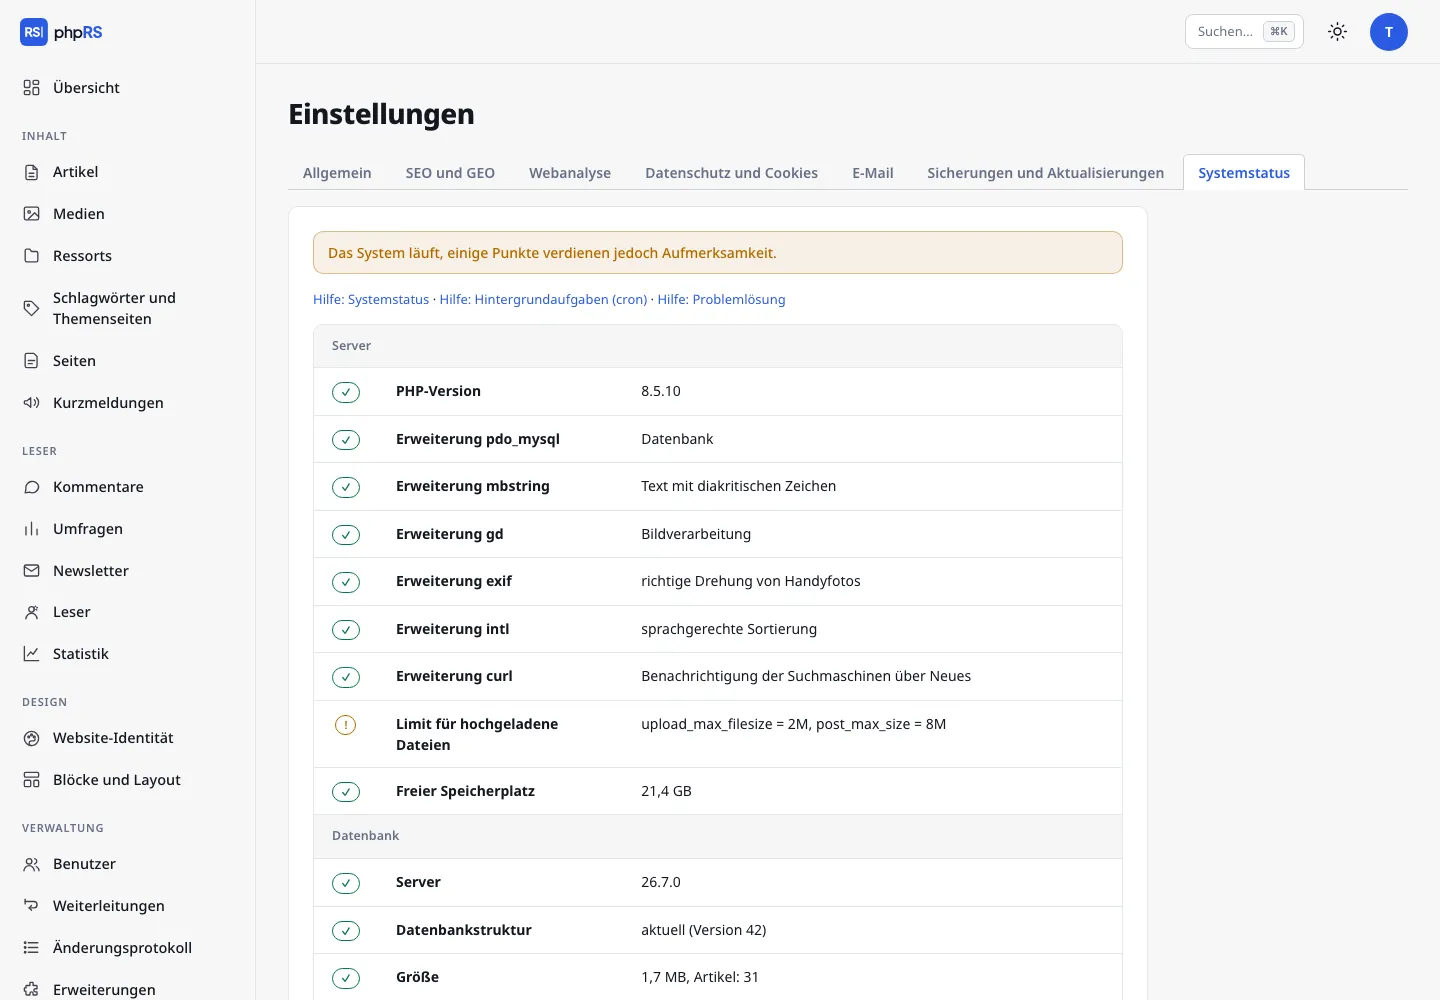The image size is (1440, 1000).
Task: Click the Erweiterung pdo_mysql label
Action: pos(478,439)
